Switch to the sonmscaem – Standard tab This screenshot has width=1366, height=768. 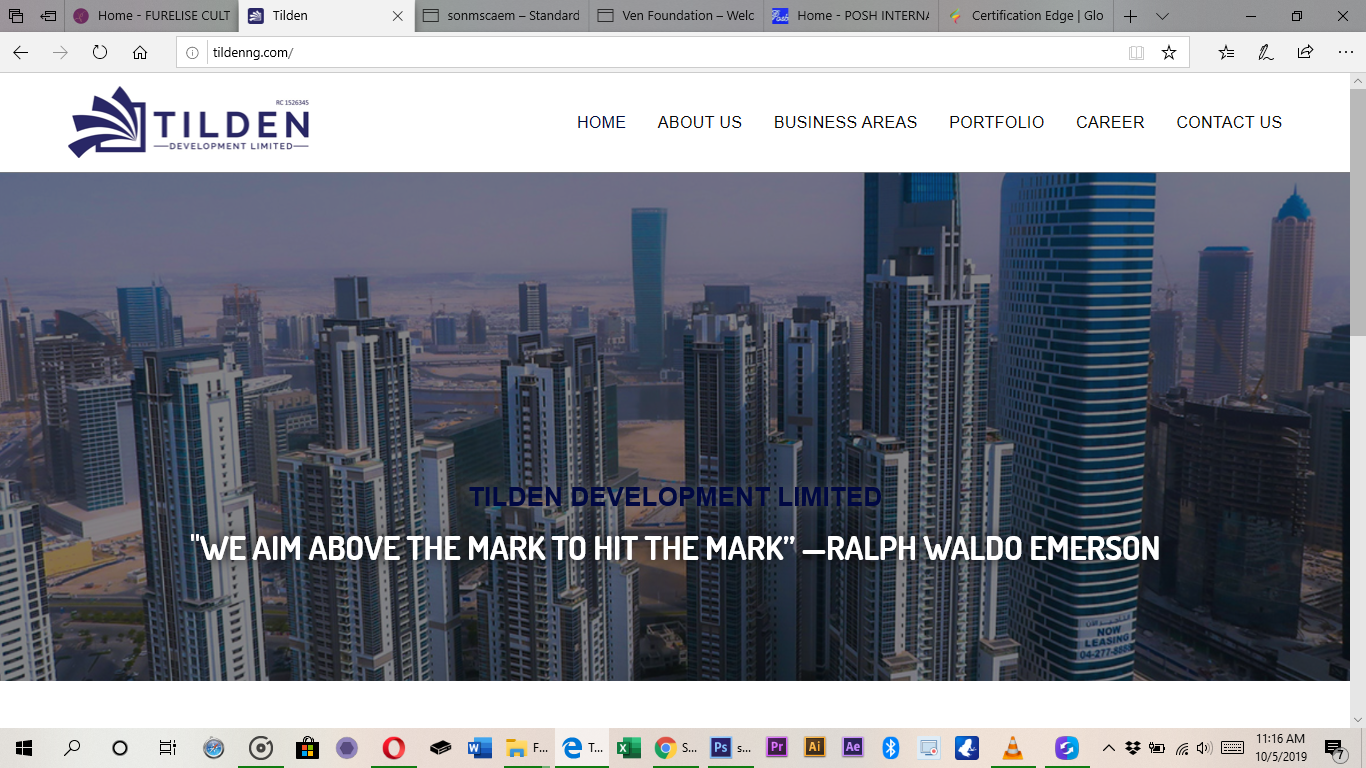502,16
